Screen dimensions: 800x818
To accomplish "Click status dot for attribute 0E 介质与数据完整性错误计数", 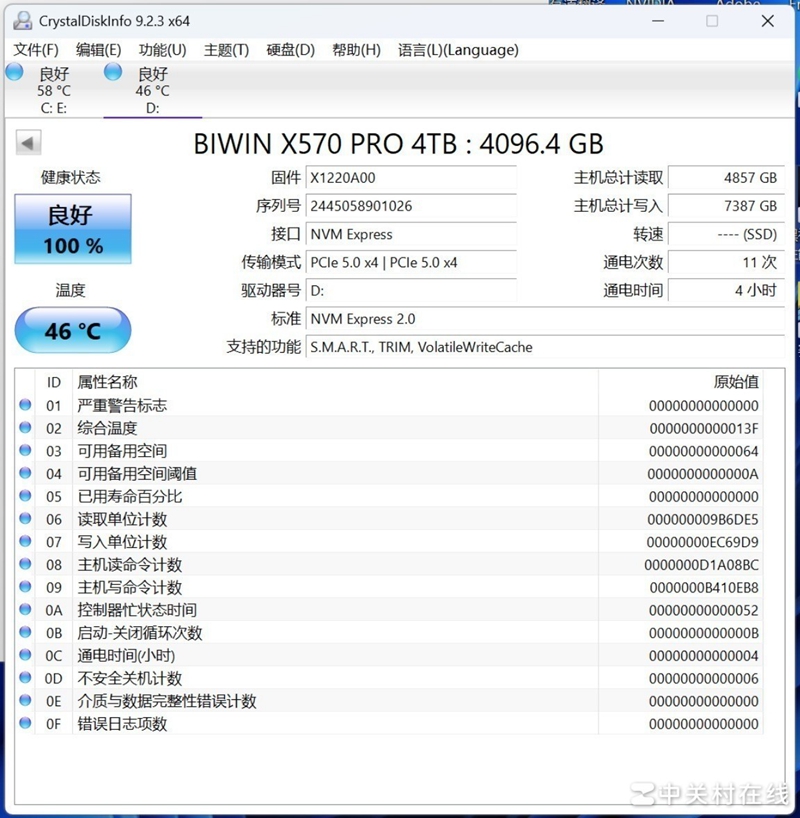I will coord(25,700).
